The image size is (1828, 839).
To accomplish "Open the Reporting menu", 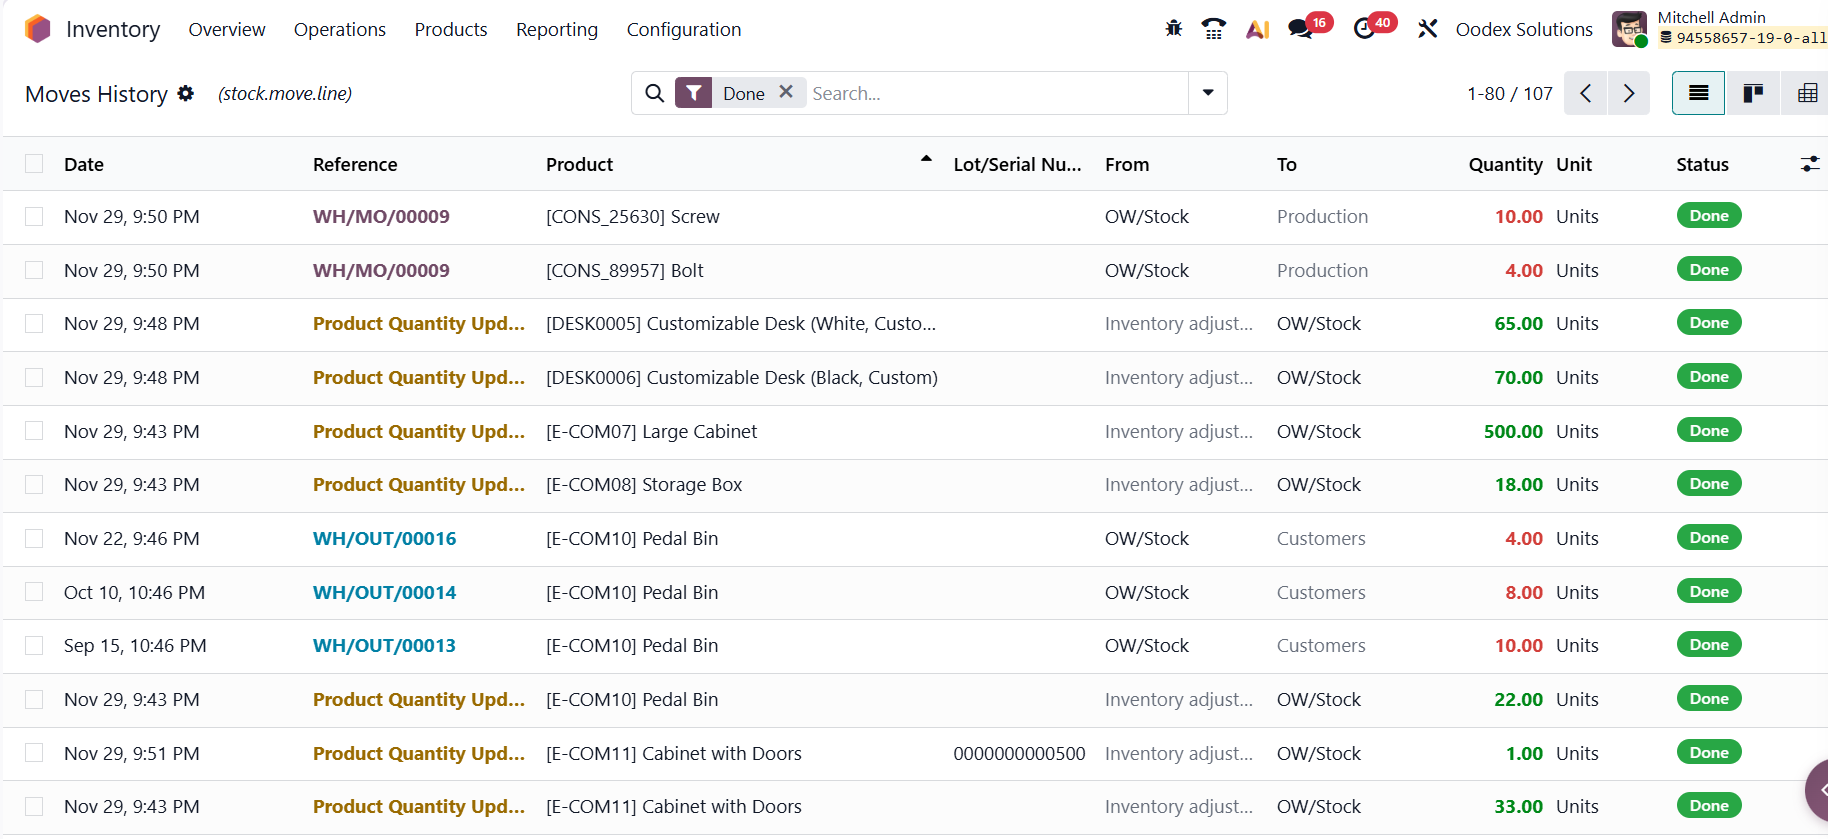I will tap(556, 29).
